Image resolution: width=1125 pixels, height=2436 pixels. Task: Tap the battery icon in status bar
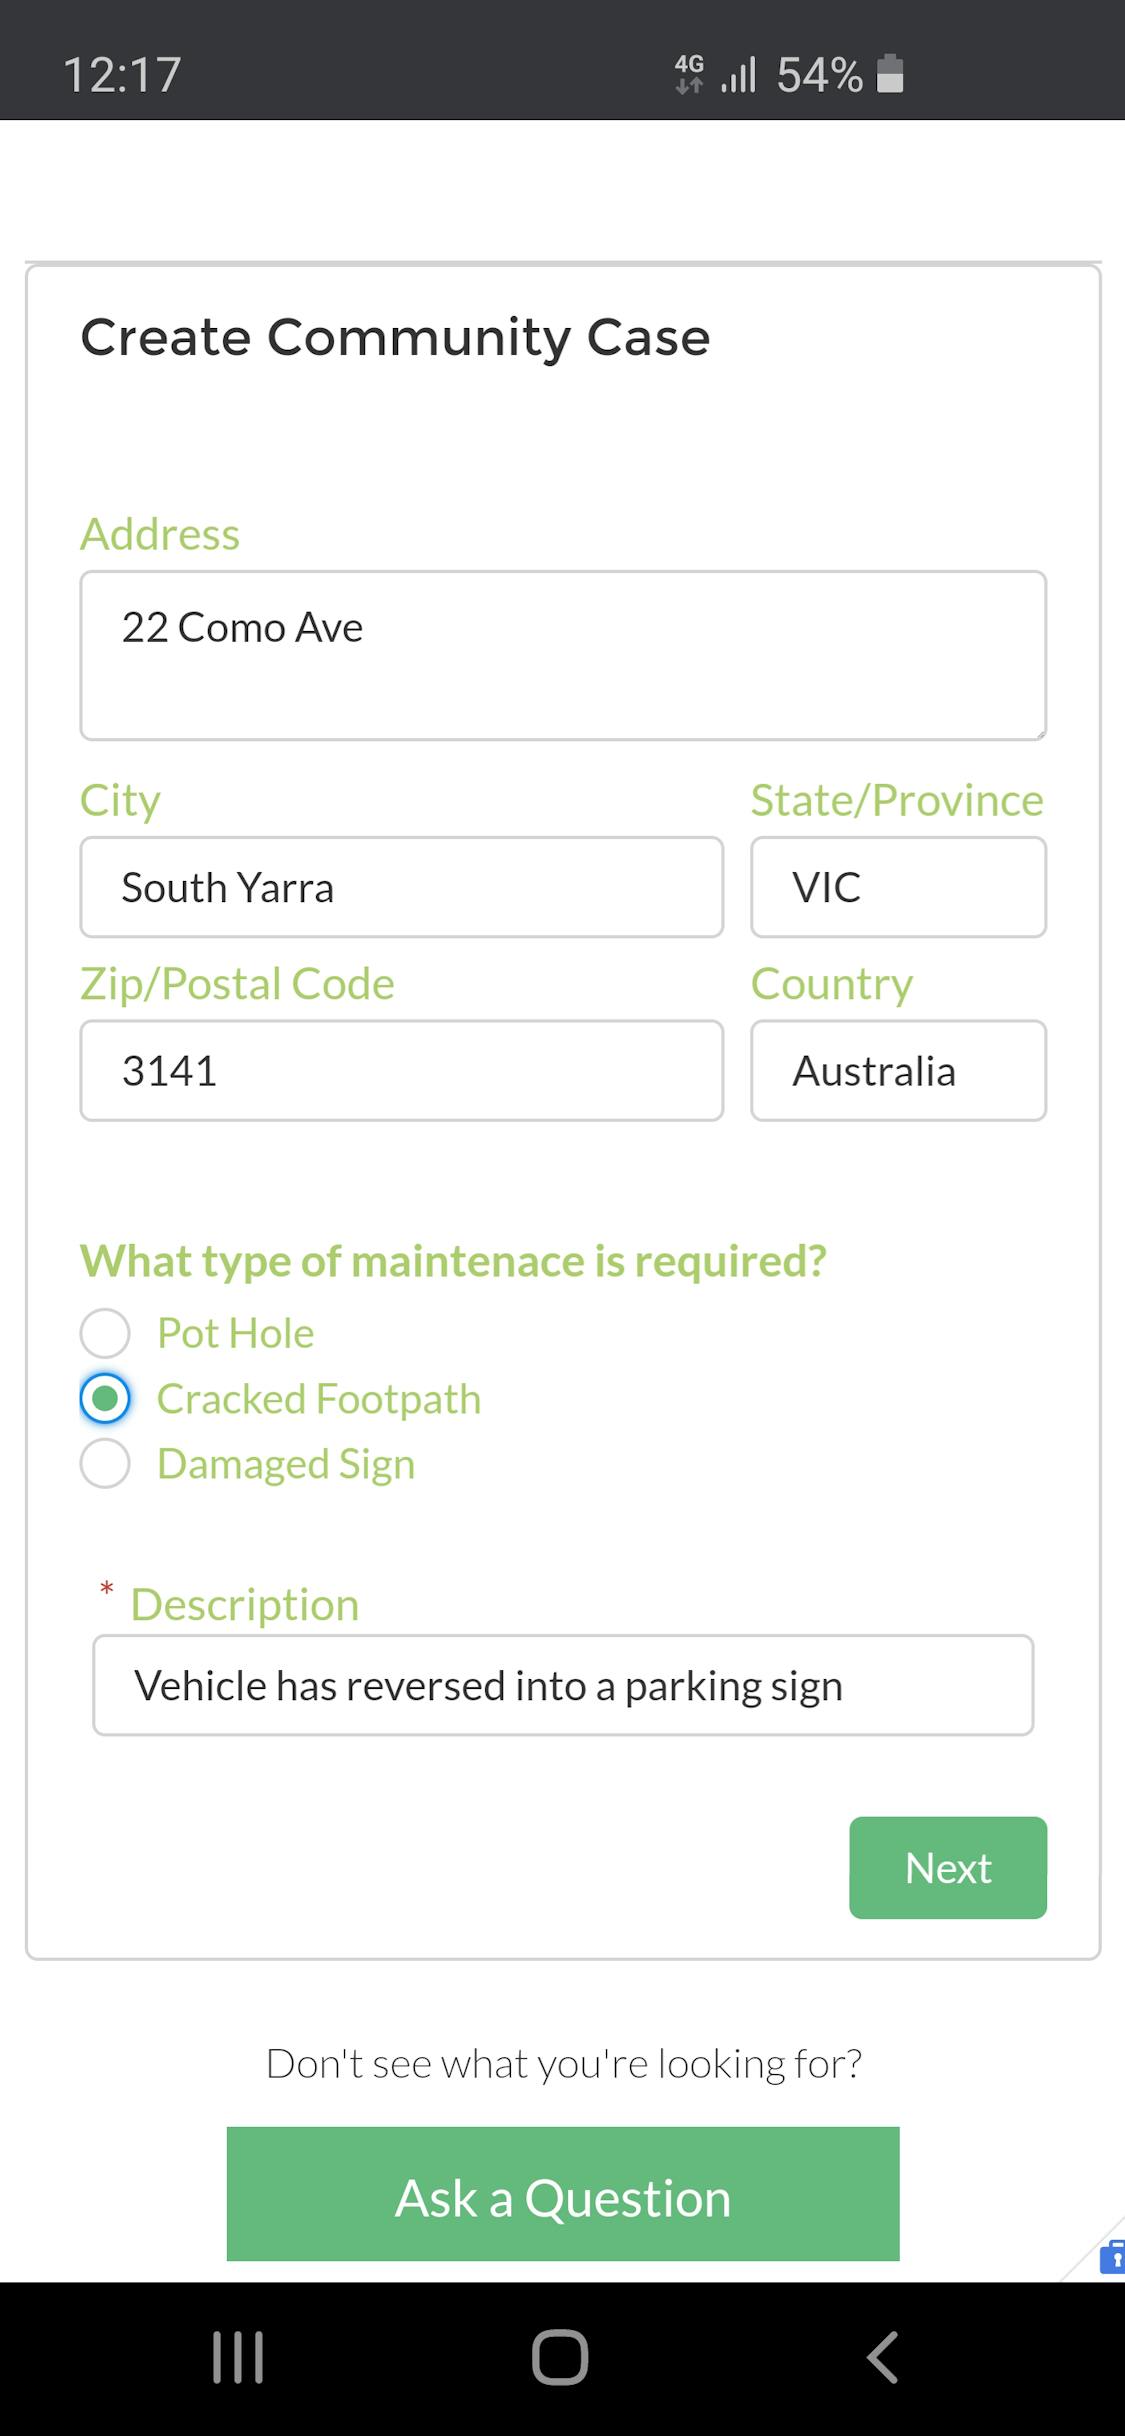click(x=890, y=74)
